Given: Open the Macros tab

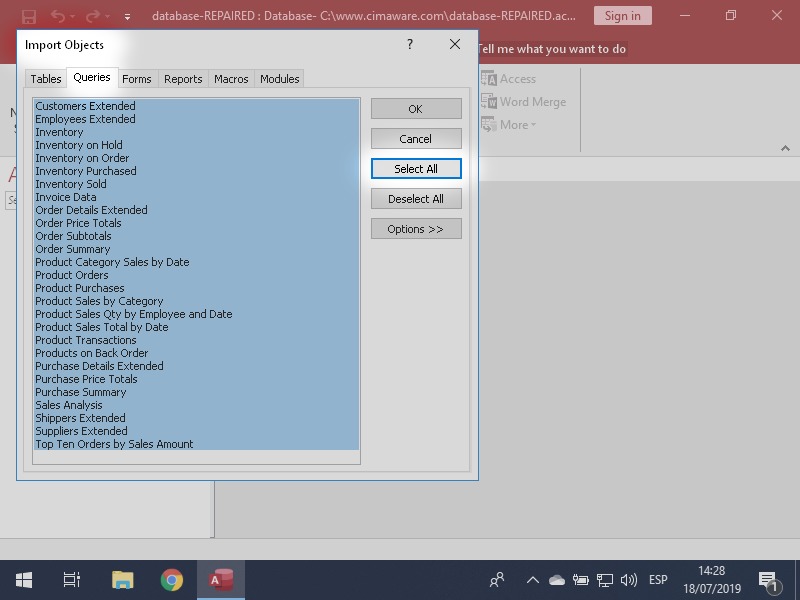Looking at the screenshot, I should [231, 78].
